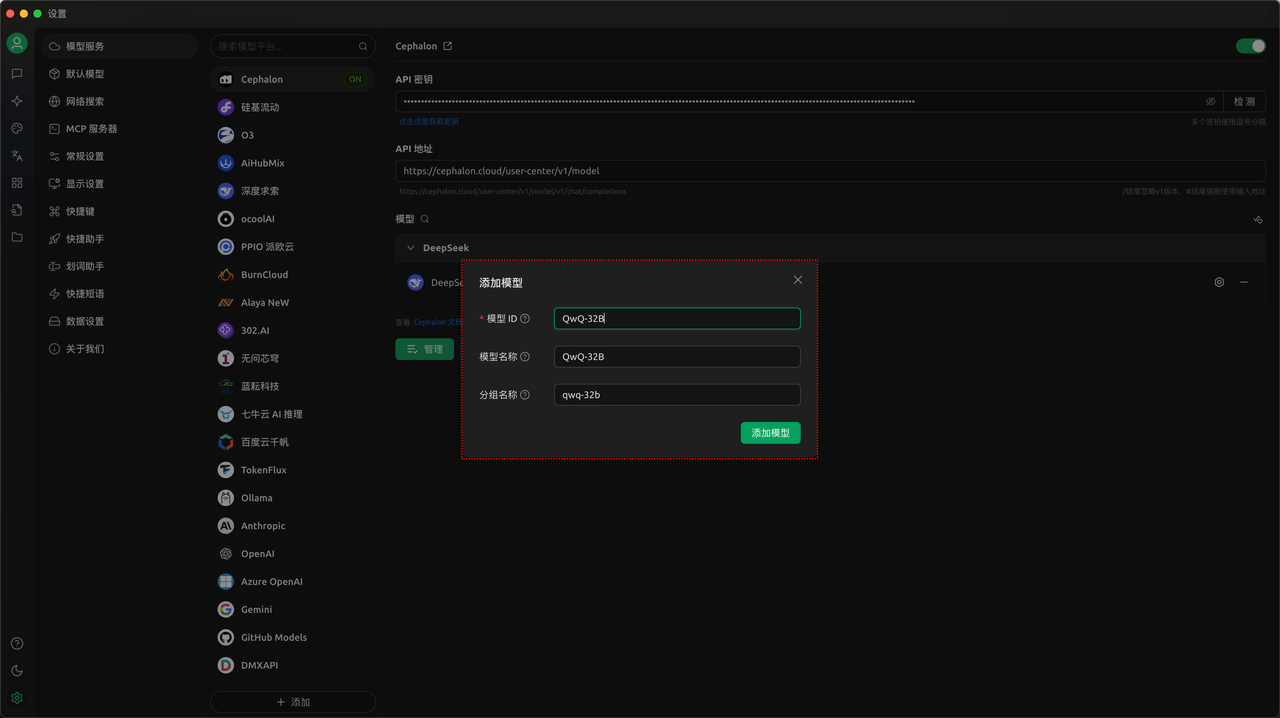
Task: Close the 添加模型 dialog
Action: 797,280
